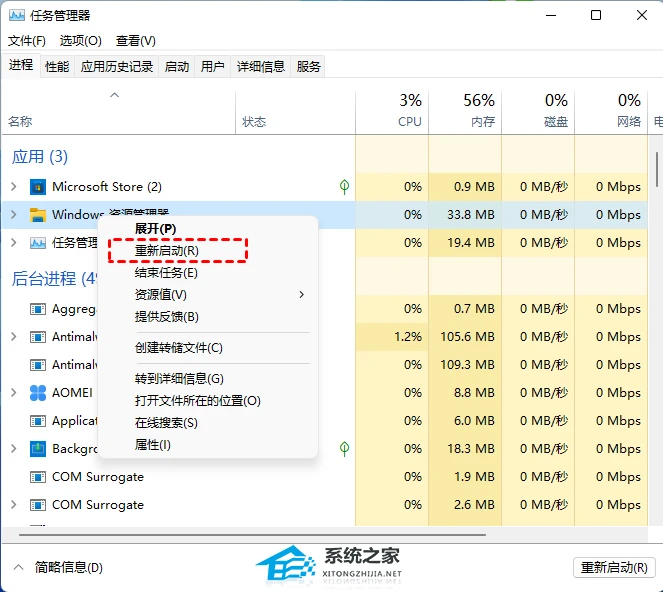663x592 pixels.
Task: Open the 选项(O) menu
Action: tap(80, 41)
